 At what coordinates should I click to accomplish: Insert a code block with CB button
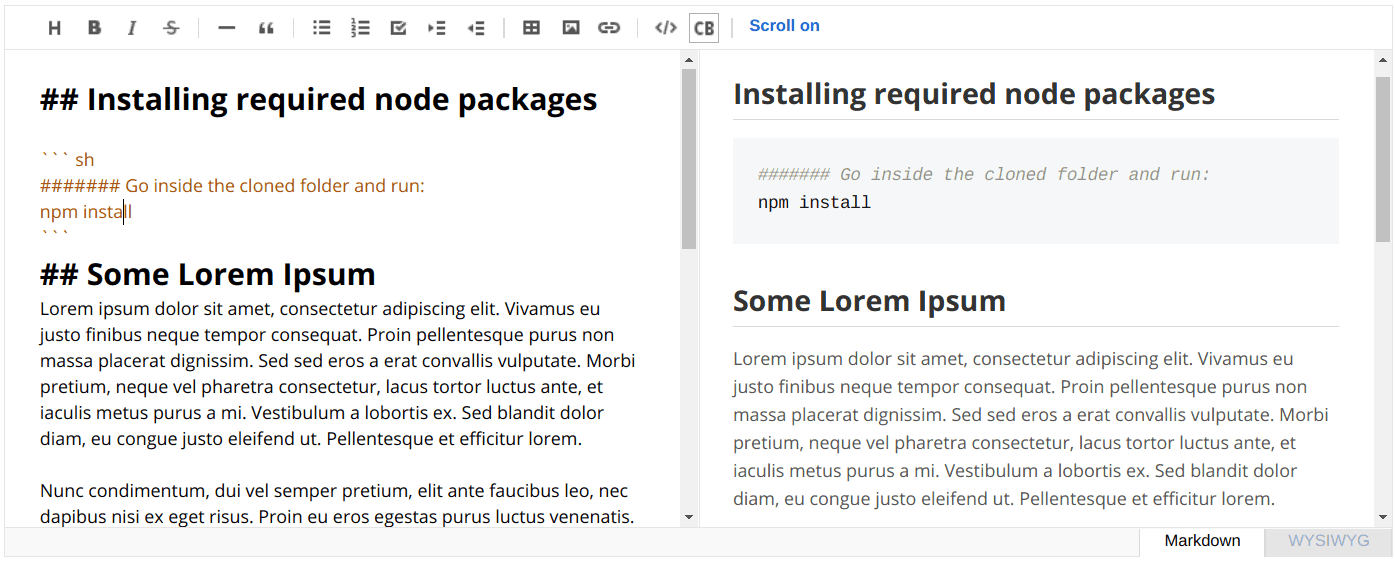704,28
